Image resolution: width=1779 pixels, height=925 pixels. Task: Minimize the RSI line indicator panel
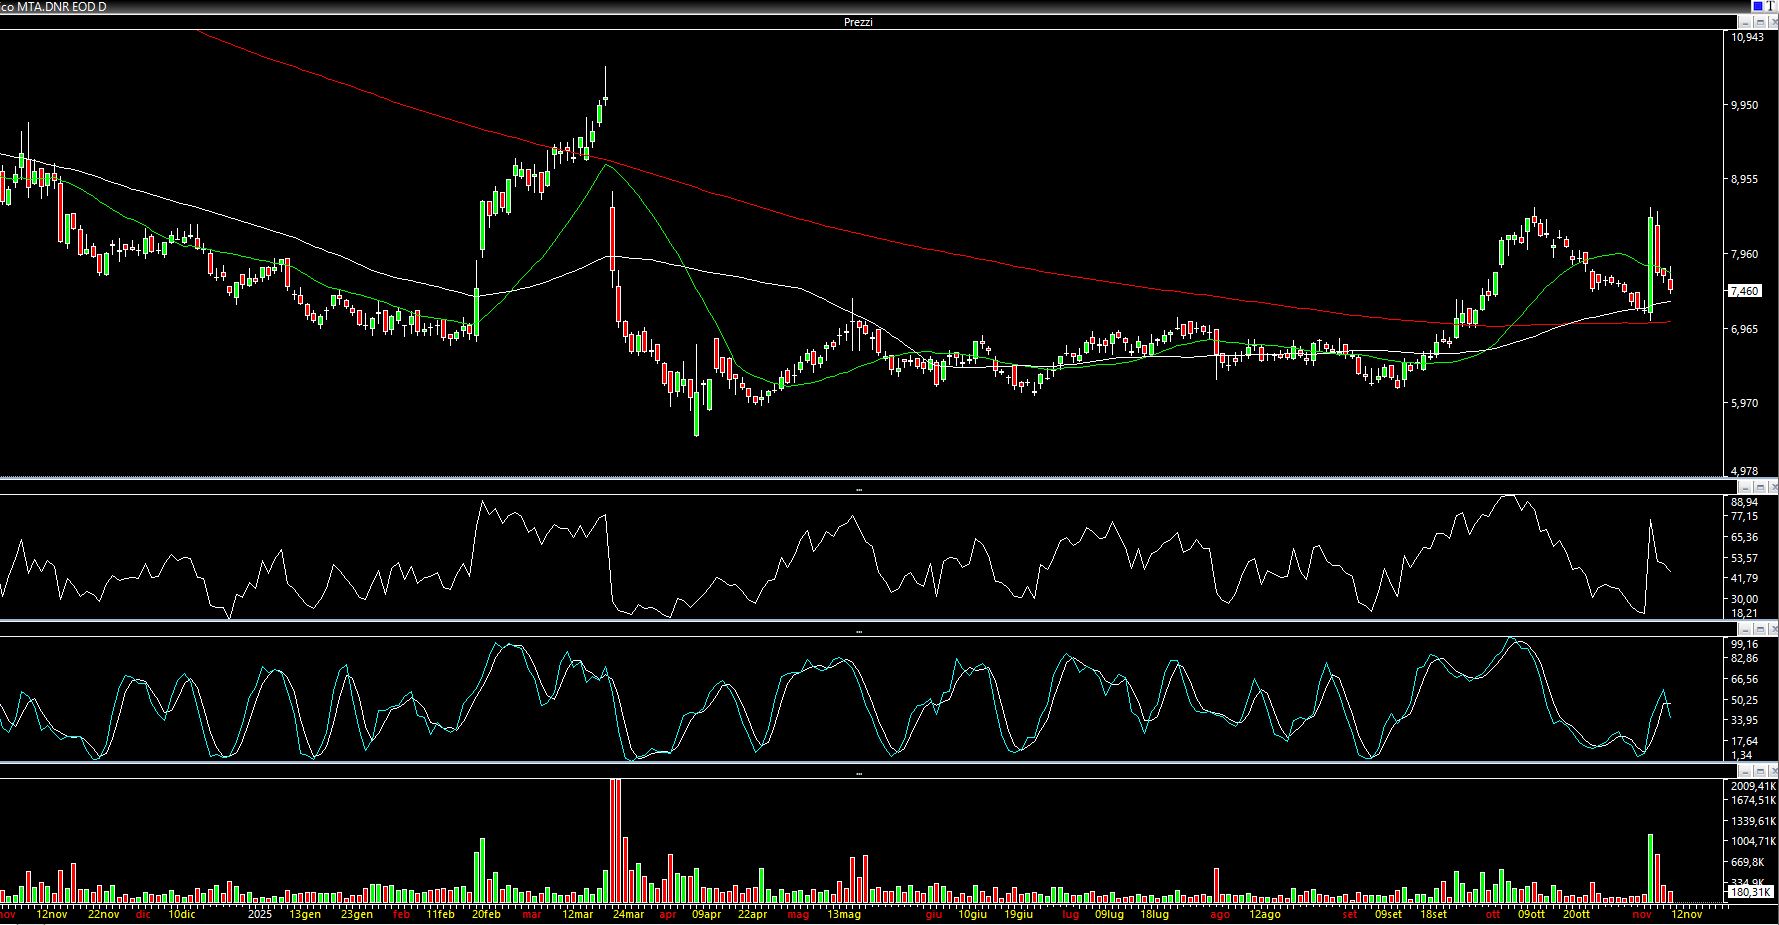click(1745, 487)
